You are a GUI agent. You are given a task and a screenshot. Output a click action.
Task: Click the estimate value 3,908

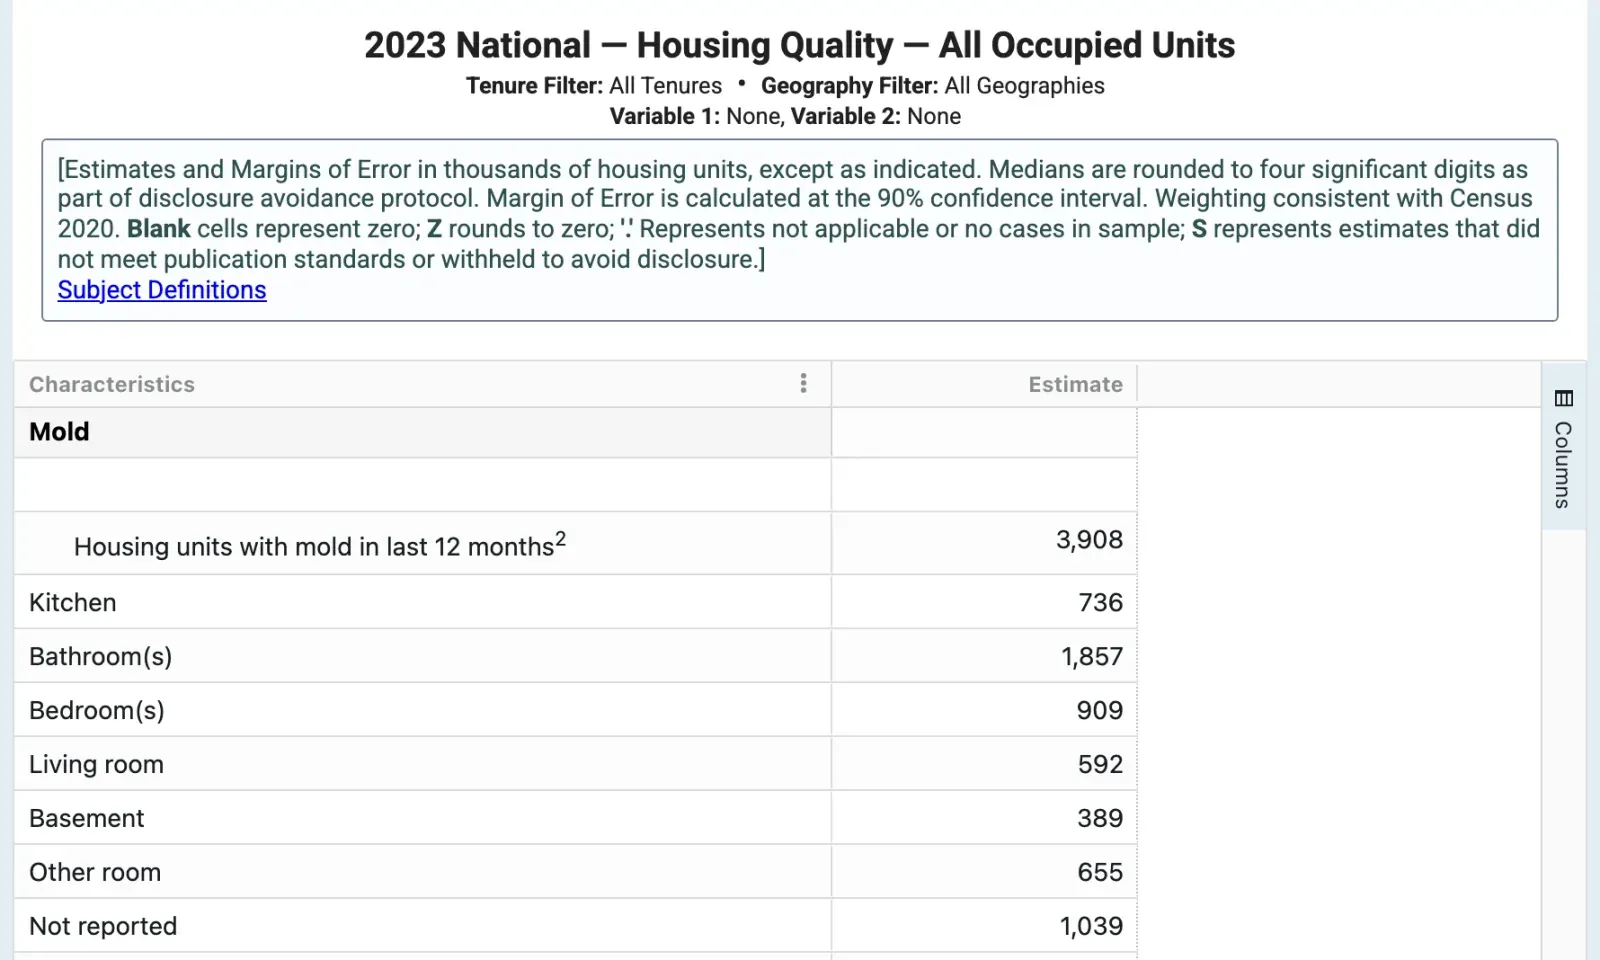point(1089,540)
